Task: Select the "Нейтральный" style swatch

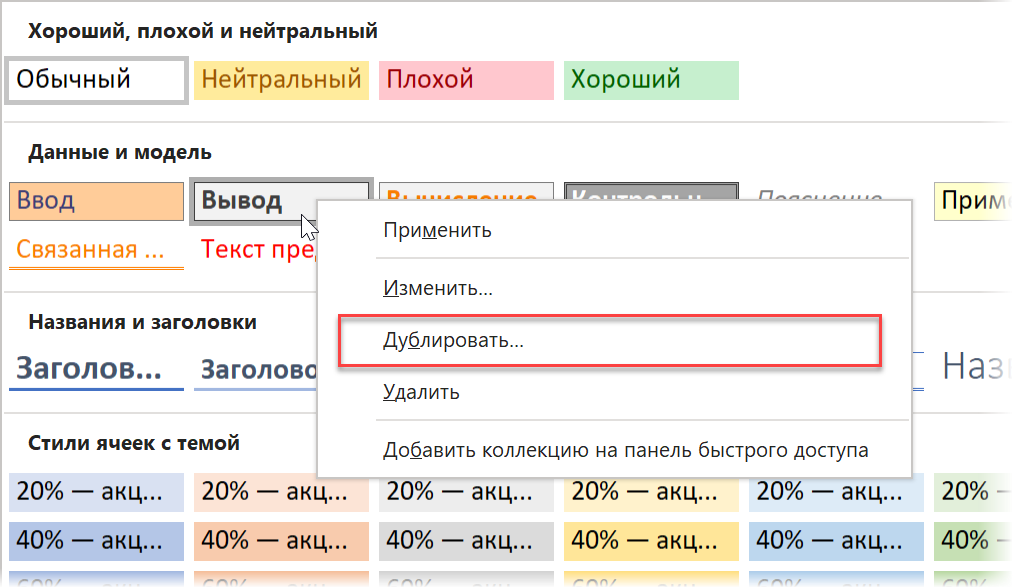Action: pos(281,80)
